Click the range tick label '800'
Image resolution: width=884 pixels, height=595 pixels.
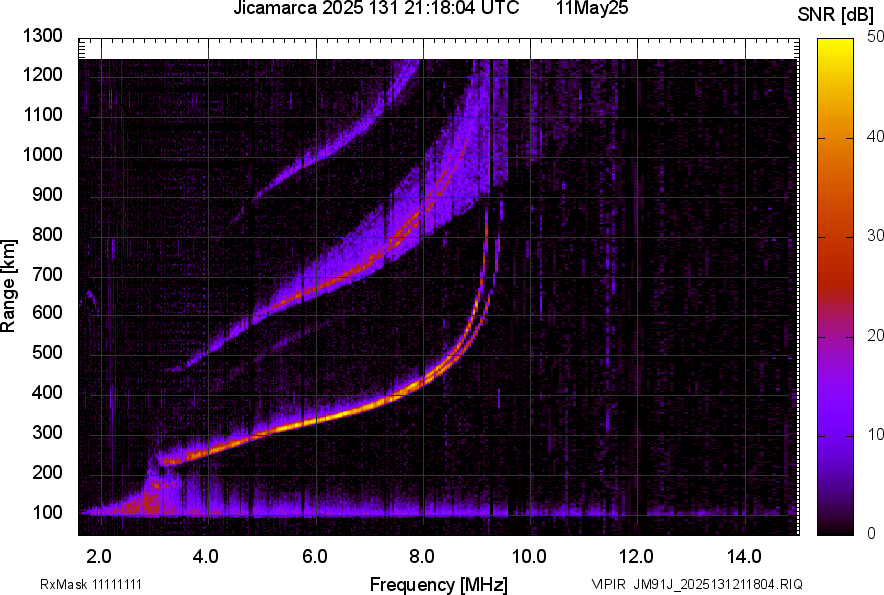47,234
